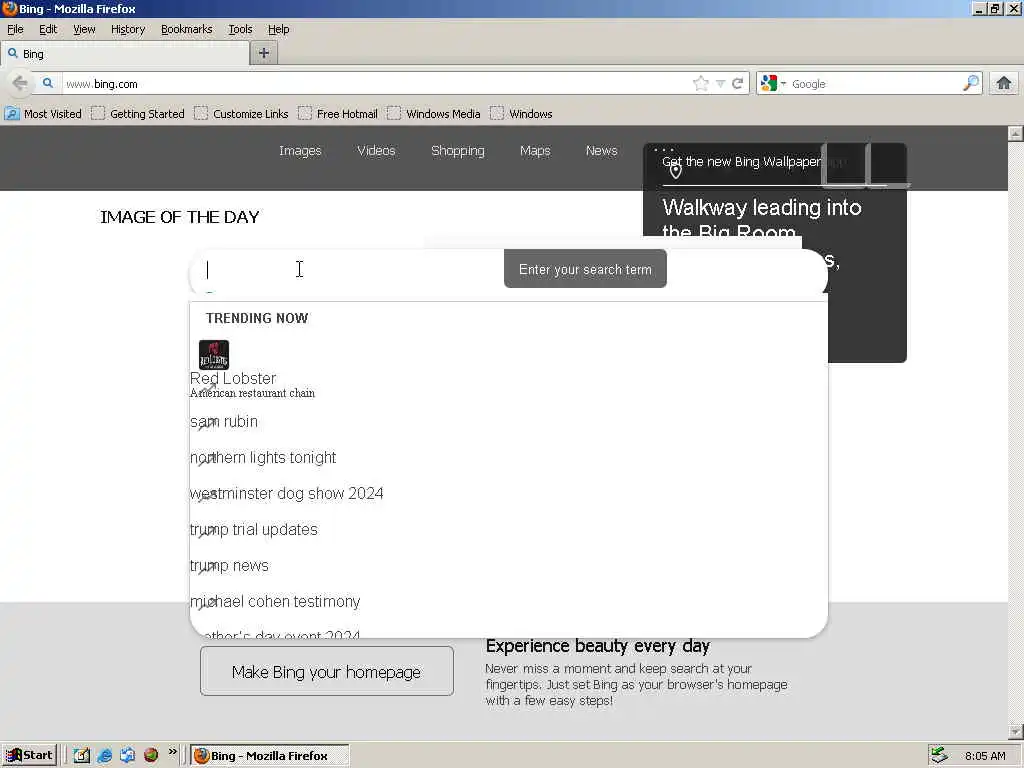Click the location pin icon in image card
The height and width of the screenshot is (768, 1024).
(676, 171)
